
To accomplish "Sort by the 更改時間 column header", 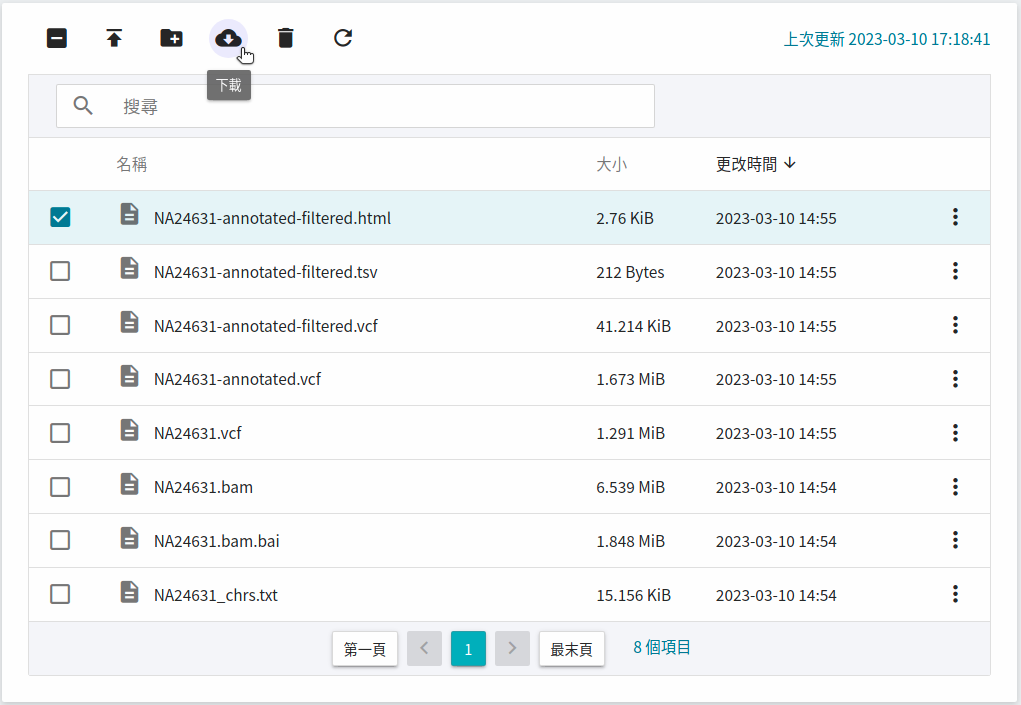I will click(x=755, y=164).
